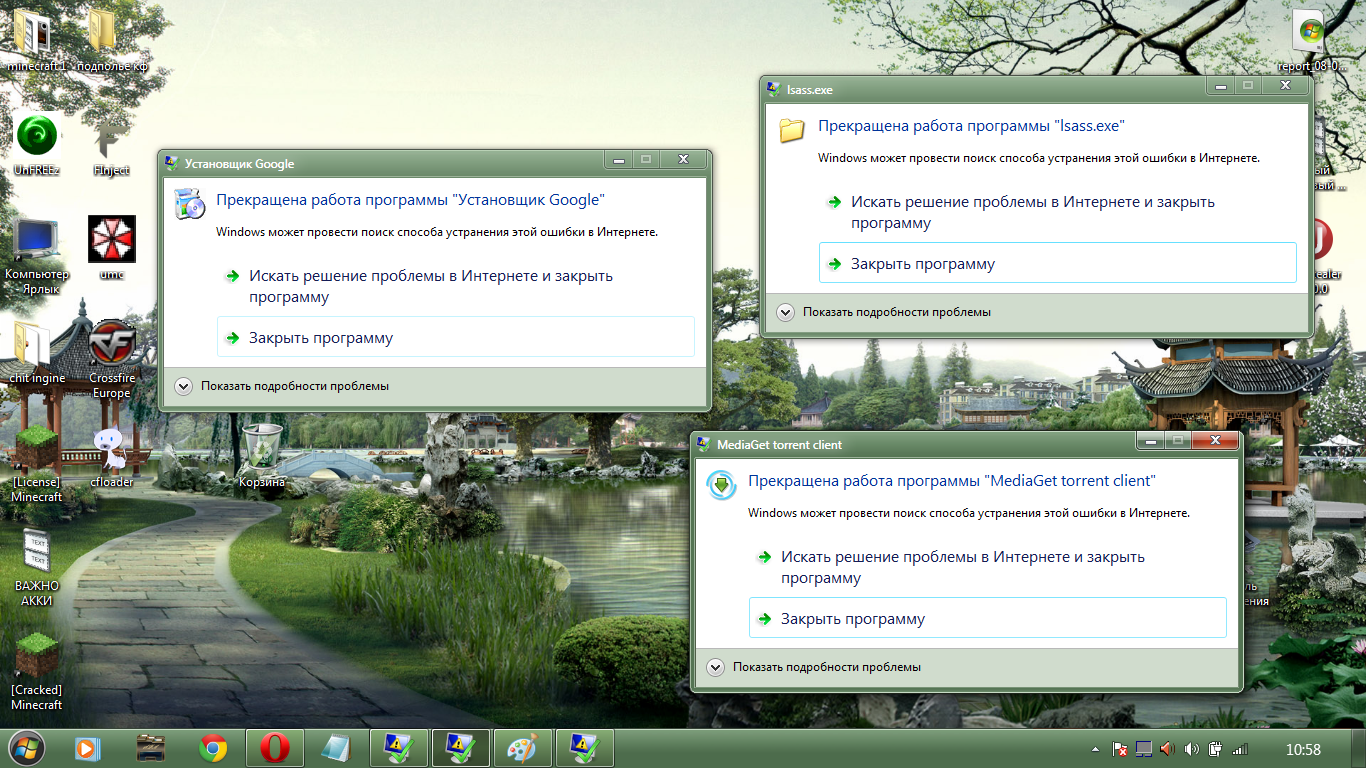The image size is (1369, 776).
Task: Click the power battery tray icon
Action: 1216,749
